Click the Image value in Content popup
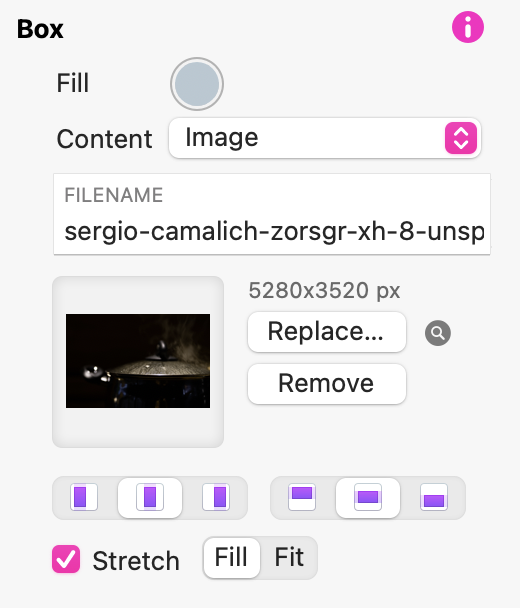Viewport: 520px width, 608px height. coord(222,138)
